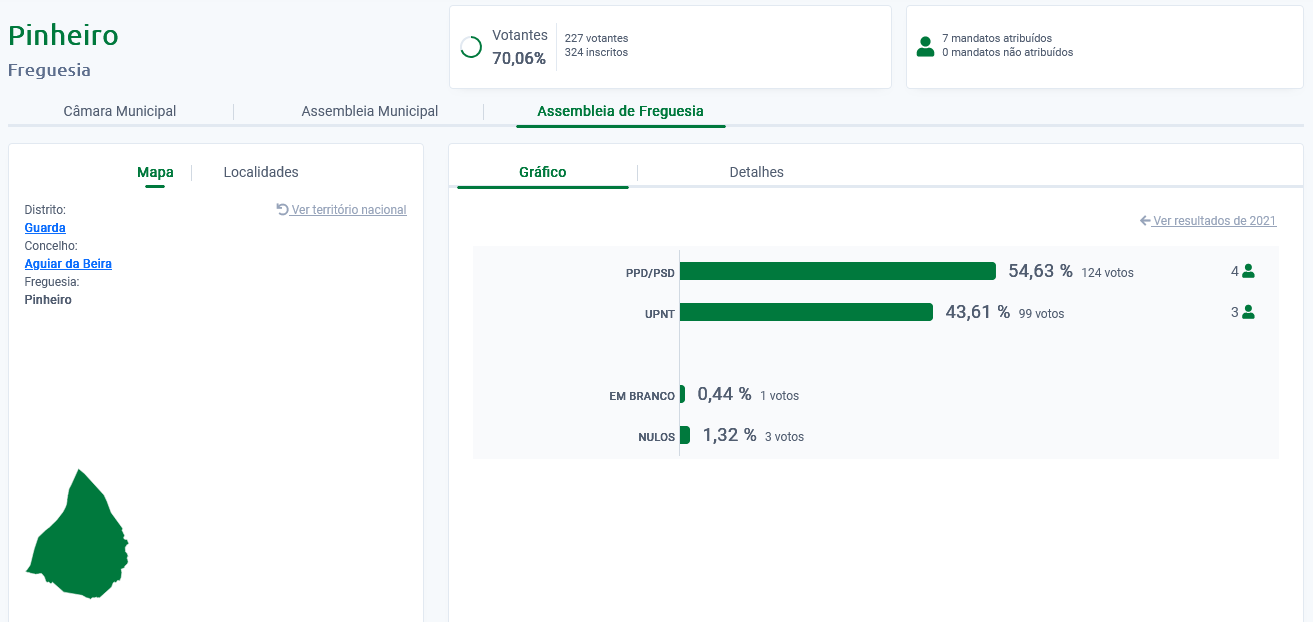Open the Câmara Municipal tab
Screen dimensions: 1313x622
(x=120, y=111)
